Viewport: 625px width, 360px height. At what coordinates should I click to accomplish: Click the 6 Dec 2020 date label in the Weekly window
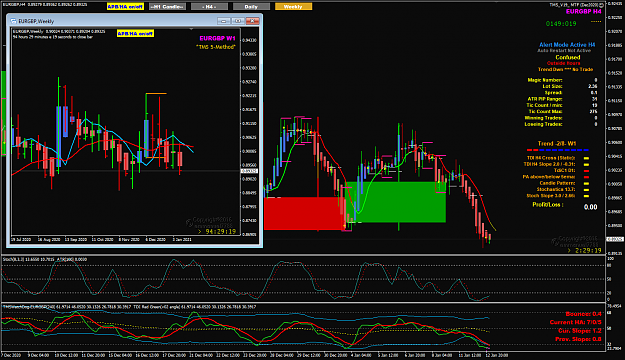(x=155, y=240)
